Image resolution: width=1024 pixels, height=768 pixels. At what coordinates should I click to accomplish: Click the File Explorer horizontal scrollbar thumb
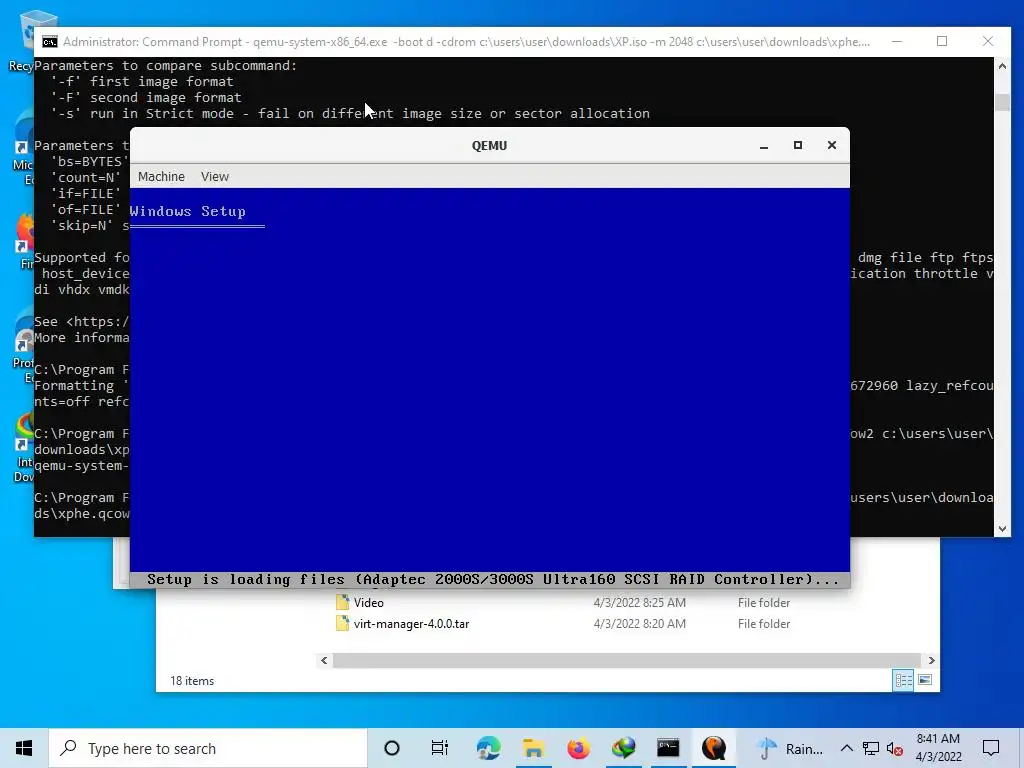626,660
